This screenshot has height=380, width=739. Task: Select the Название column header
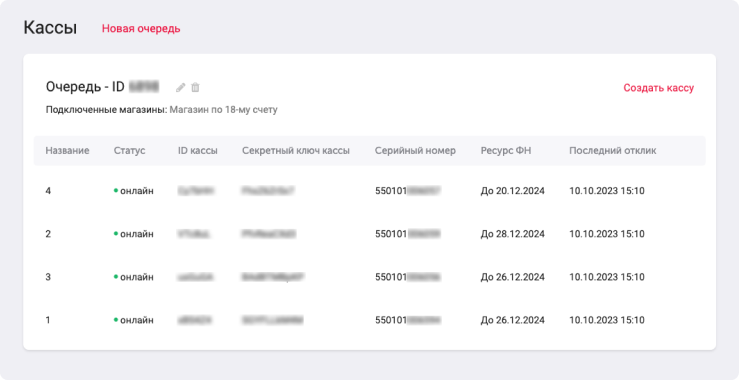tap(67, 151)
